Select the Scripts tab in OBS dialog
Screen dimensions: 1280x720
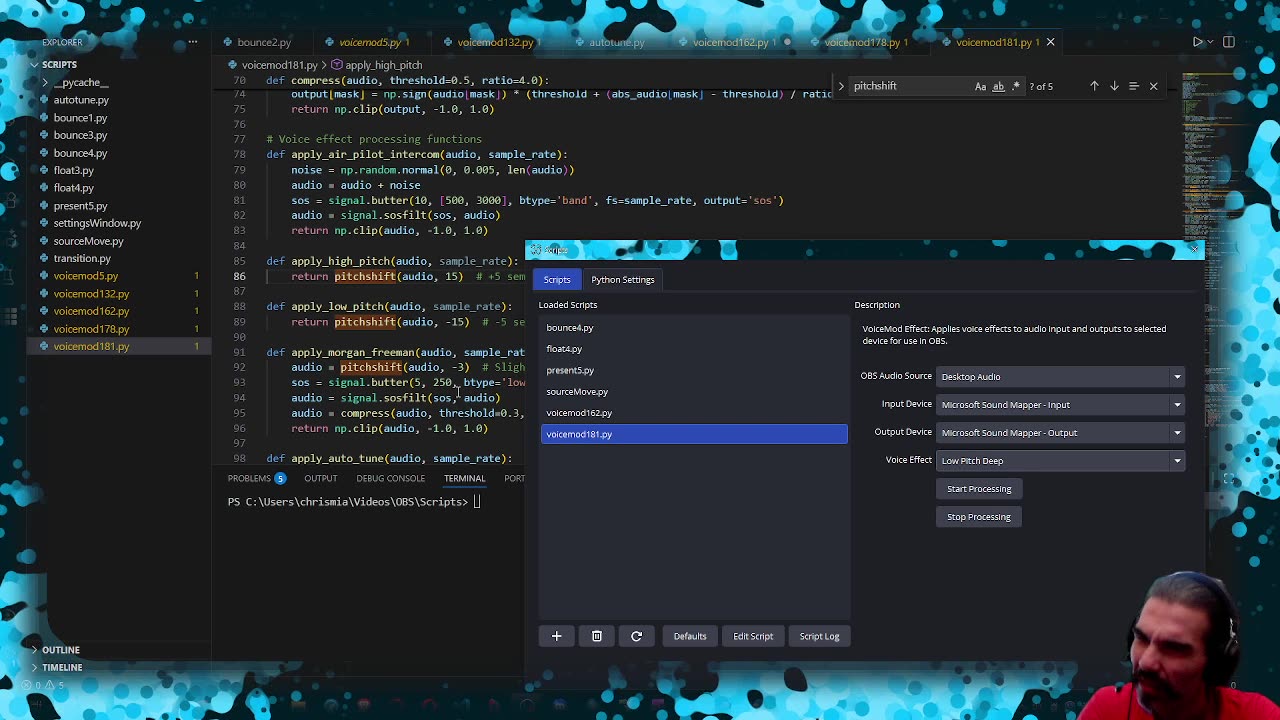[557, 280]
